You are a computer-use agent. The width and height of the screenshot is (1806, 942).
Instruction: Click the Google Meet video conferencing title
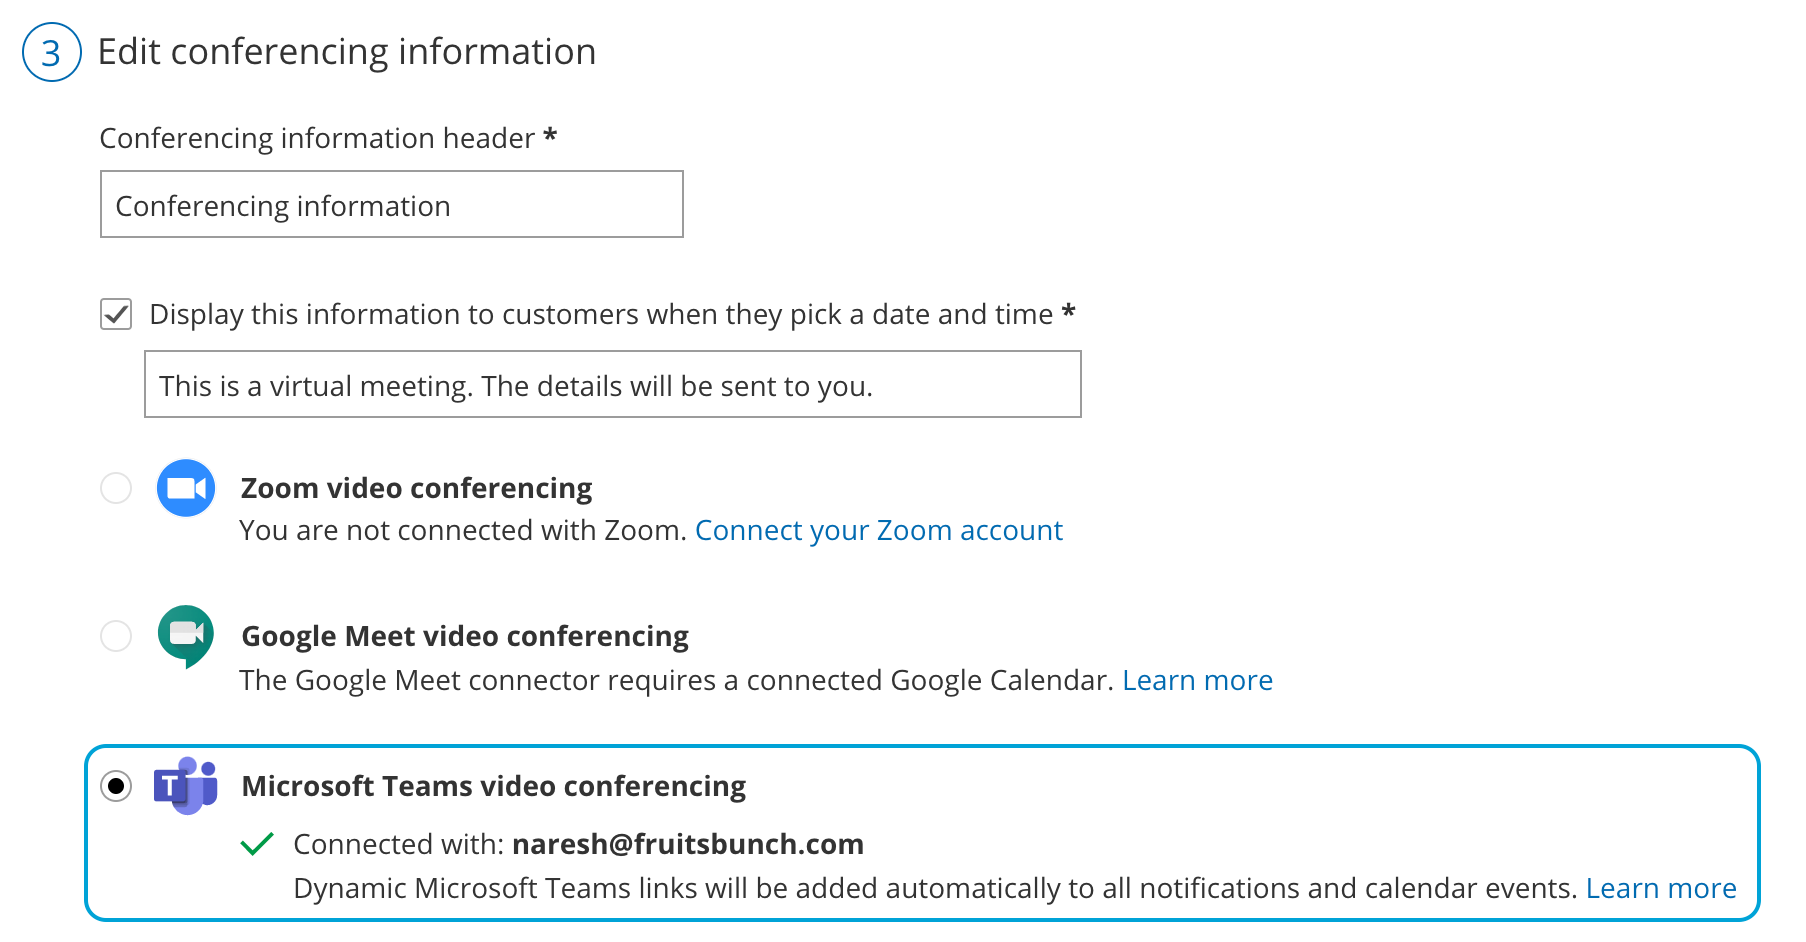point(465,636)
